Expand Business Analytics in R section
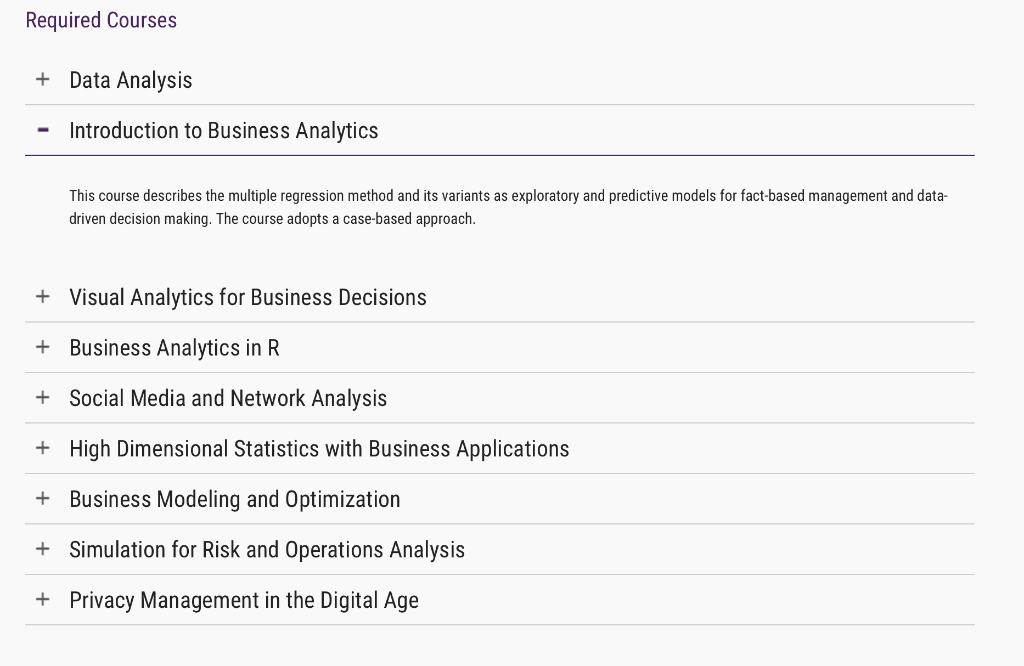The image size is (1024, 666). click(174, 348)
